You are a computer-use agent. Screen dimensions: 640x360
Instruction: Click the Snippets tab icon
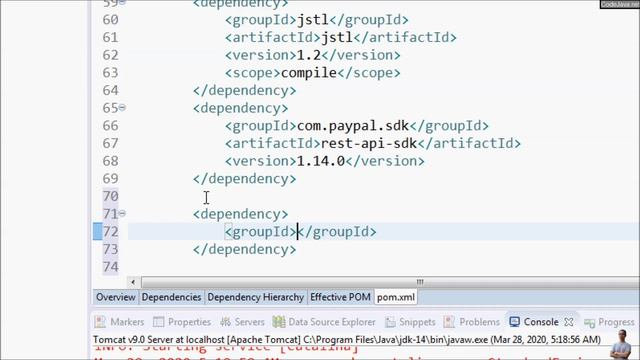[x=390, y=322]
